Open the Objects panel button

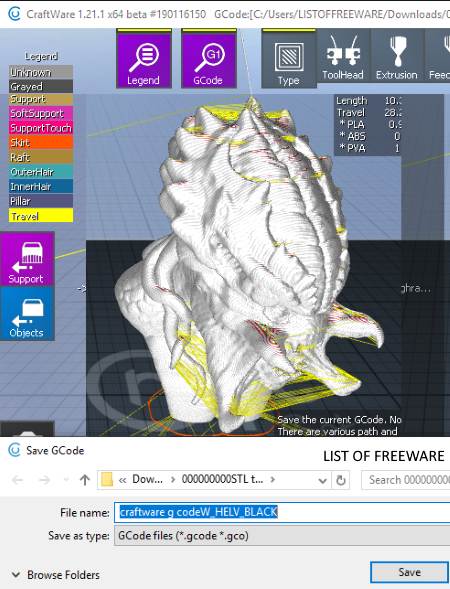tap(27, 314)
